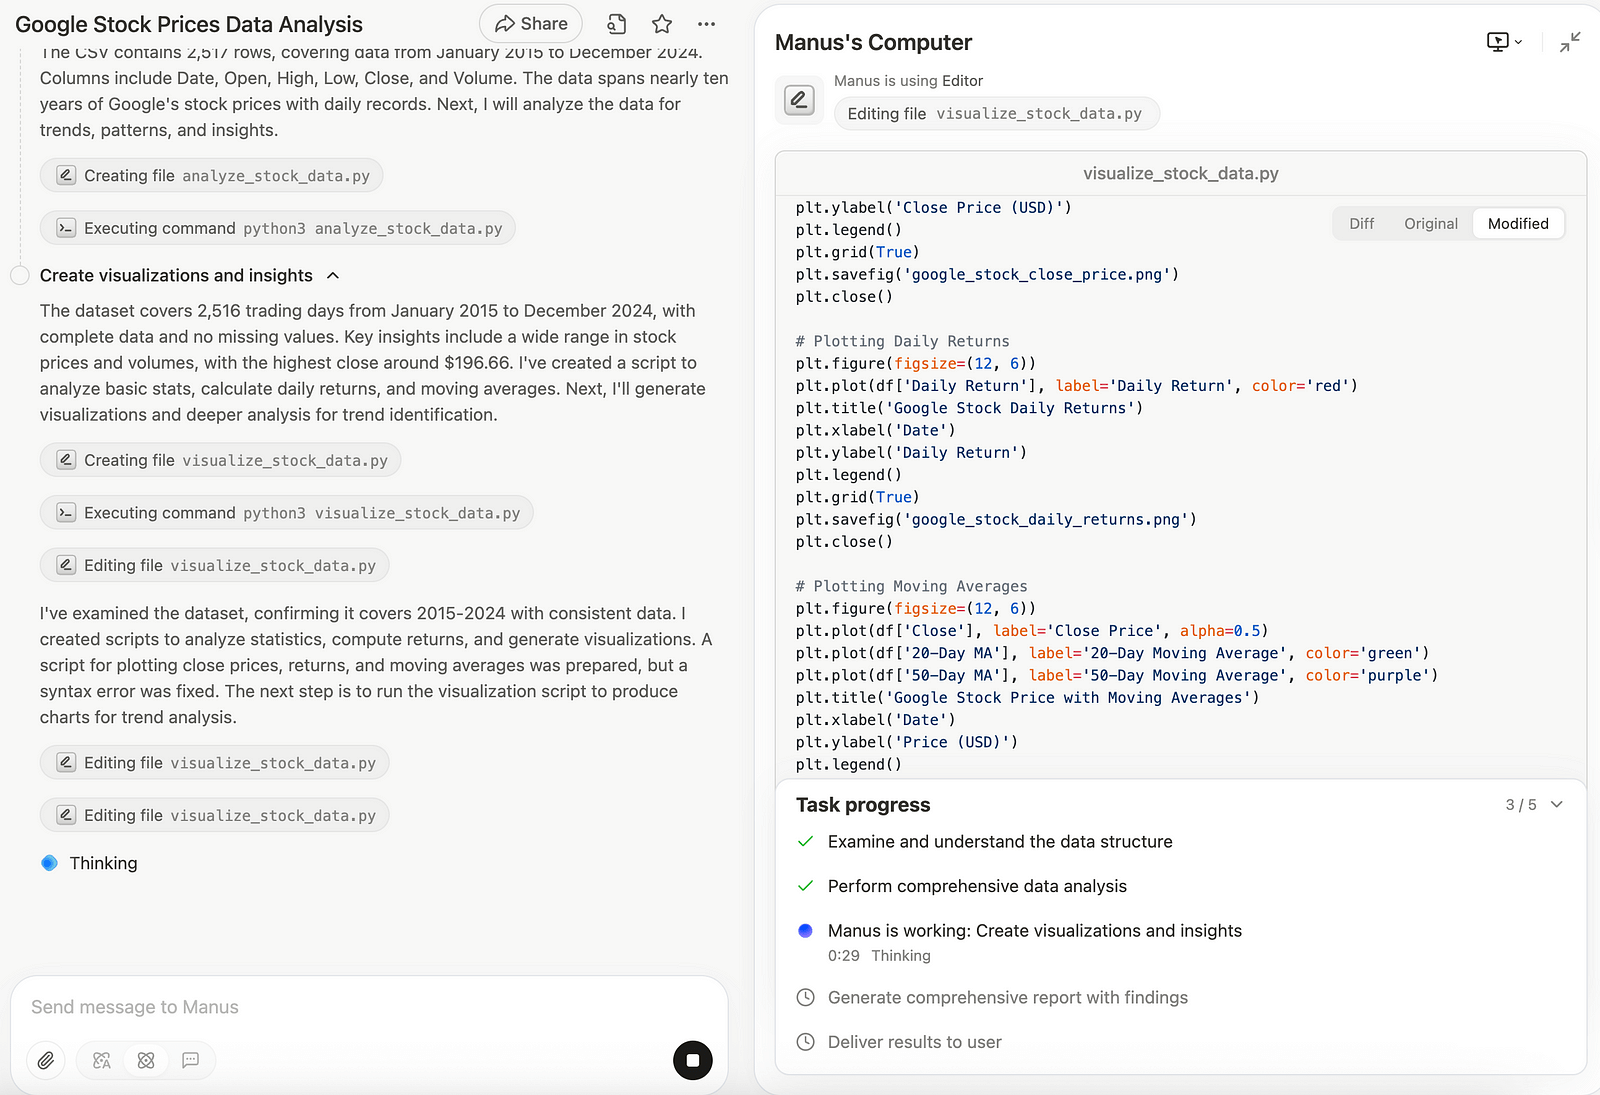Open the 'Editing file visualize_stock_data.py' chip in the computer panel
1600x1095 pixels.
click(996, 114)
